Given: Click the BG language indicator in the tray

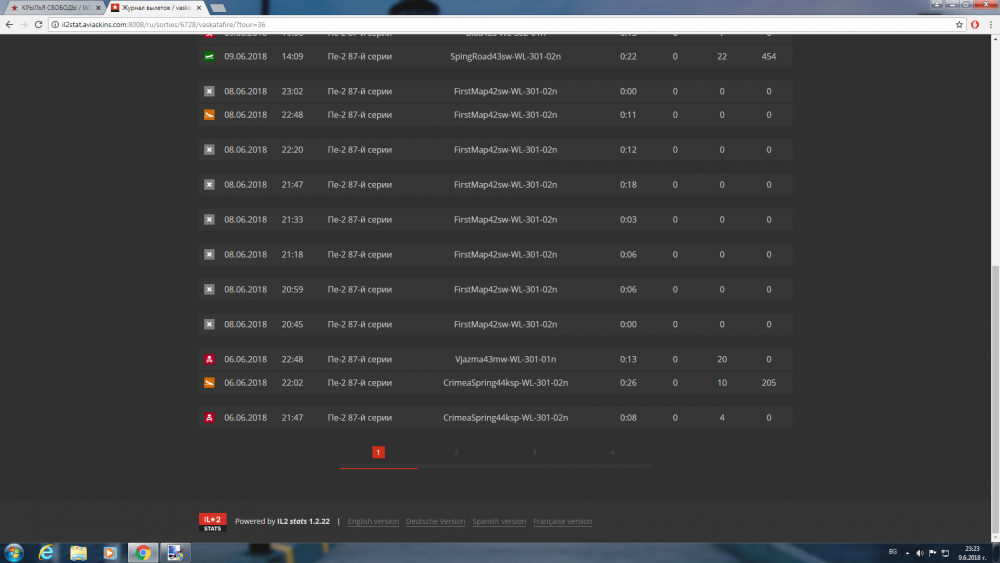Looking at the screenshot, I should click(x=893, y=552).
